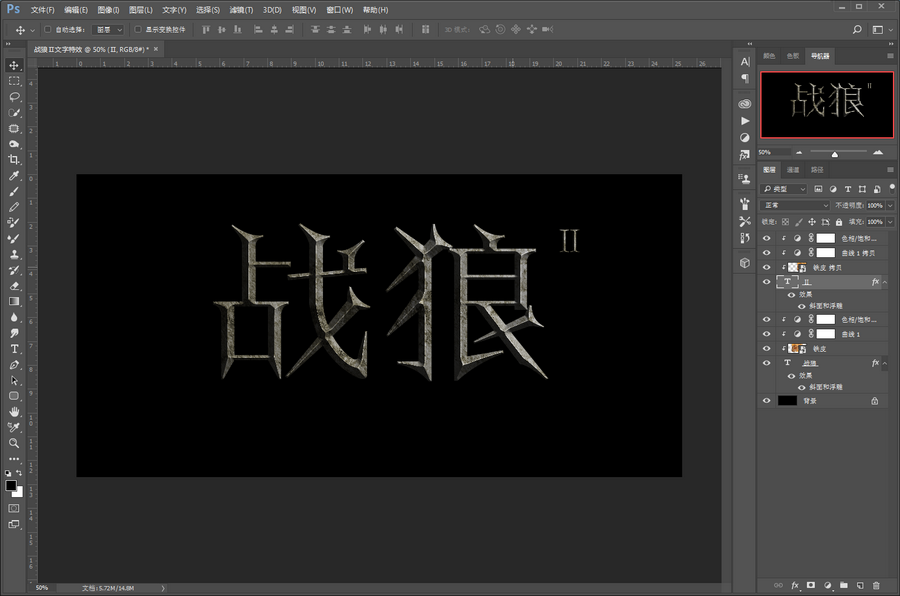Screen dimensions: 900x596
Task: Pick the Lasso tool
Action: point(14,97)
